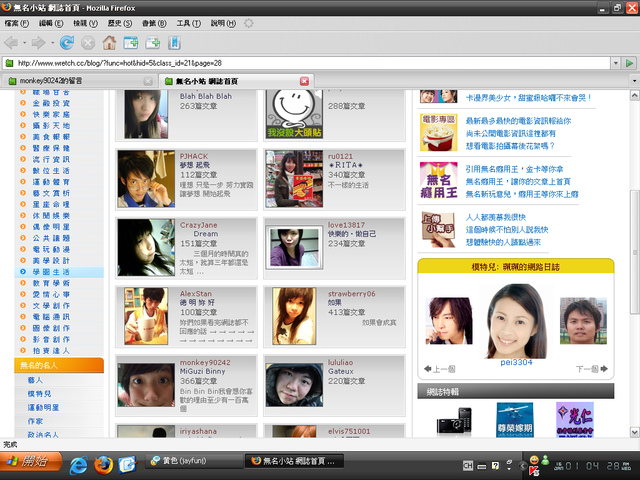Expand the address bar URL dropdown
Screen dimensions: 640x480
click(x=616, y=63)
